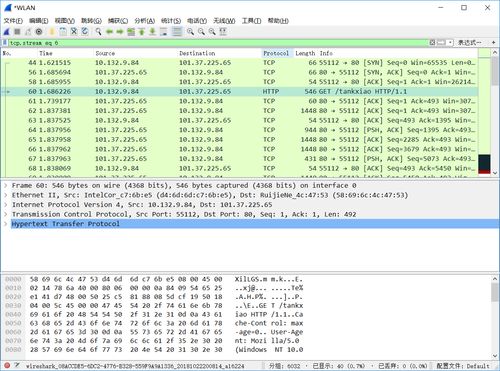The image size is (500, 371).
Task: Sort by the Protocol column header
Action: tap(277, 53)
